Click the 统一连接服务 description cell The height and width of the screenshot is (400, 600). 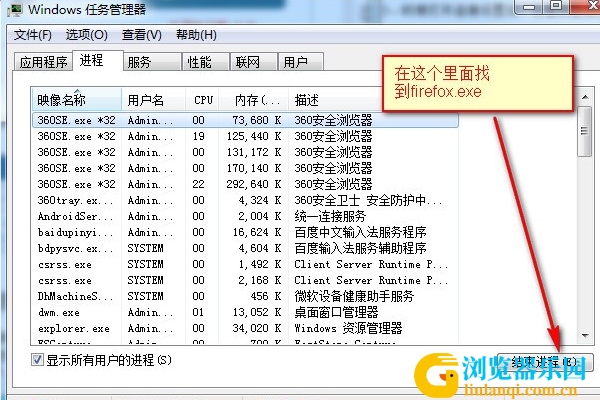coord(330,216)
